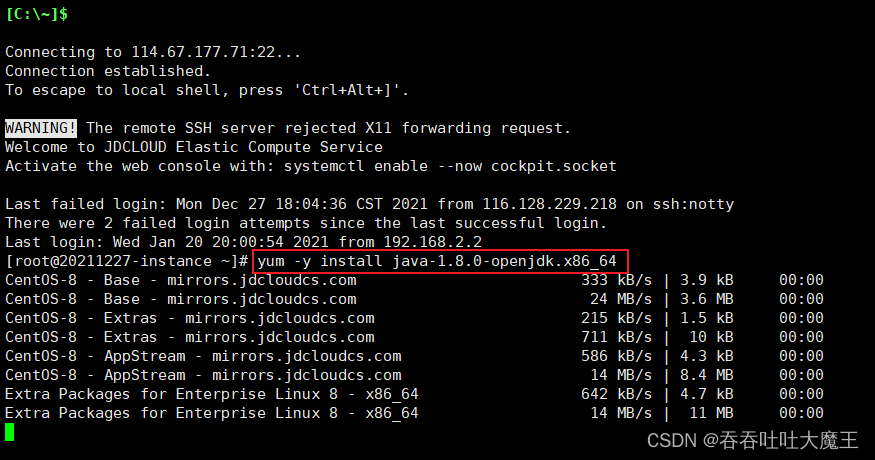The height and width of the screenshot is (460, 875).
Task: Click the IP address 114.67.177.71:22 text
Action: (203, 52)
